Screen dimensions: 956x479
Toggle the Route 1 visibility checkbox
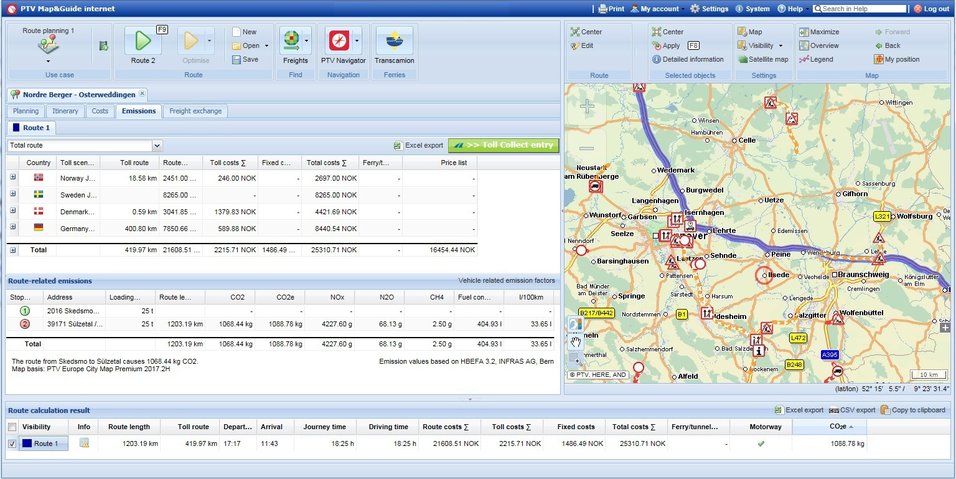coord(12,444)
